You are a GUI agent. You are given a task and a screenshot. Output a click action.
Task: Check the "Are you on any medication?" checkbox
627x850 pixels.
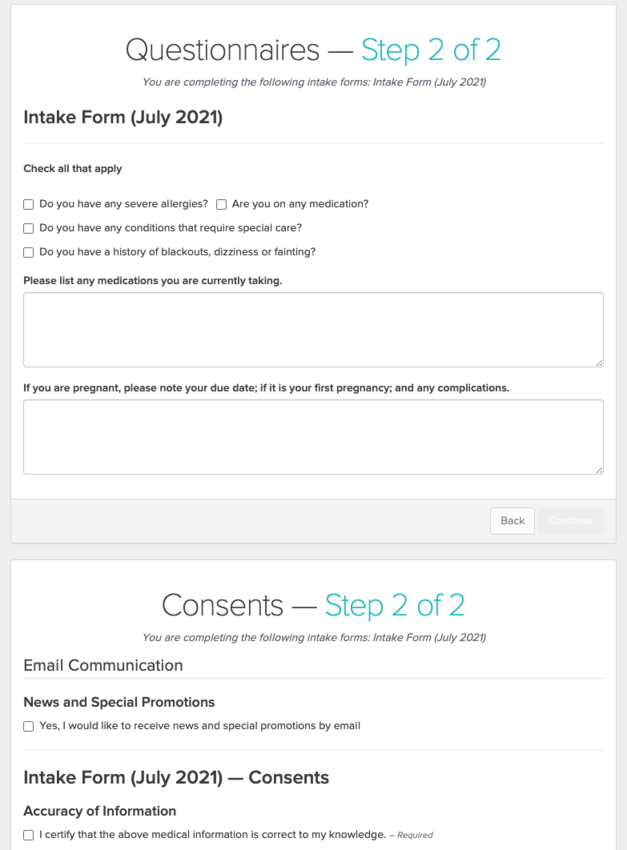point(221,204)
